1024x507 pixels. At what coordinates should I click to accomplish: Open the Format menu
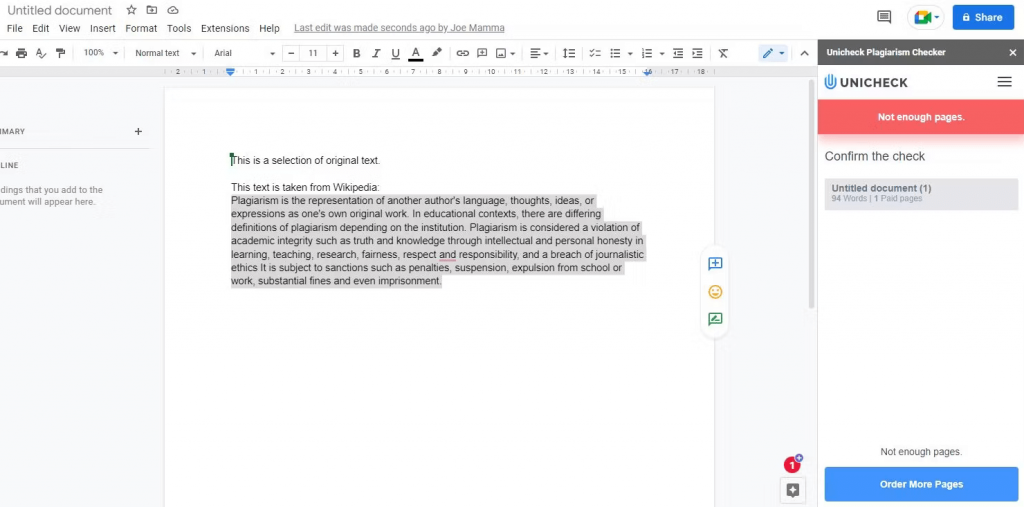[x=141, y=28]
